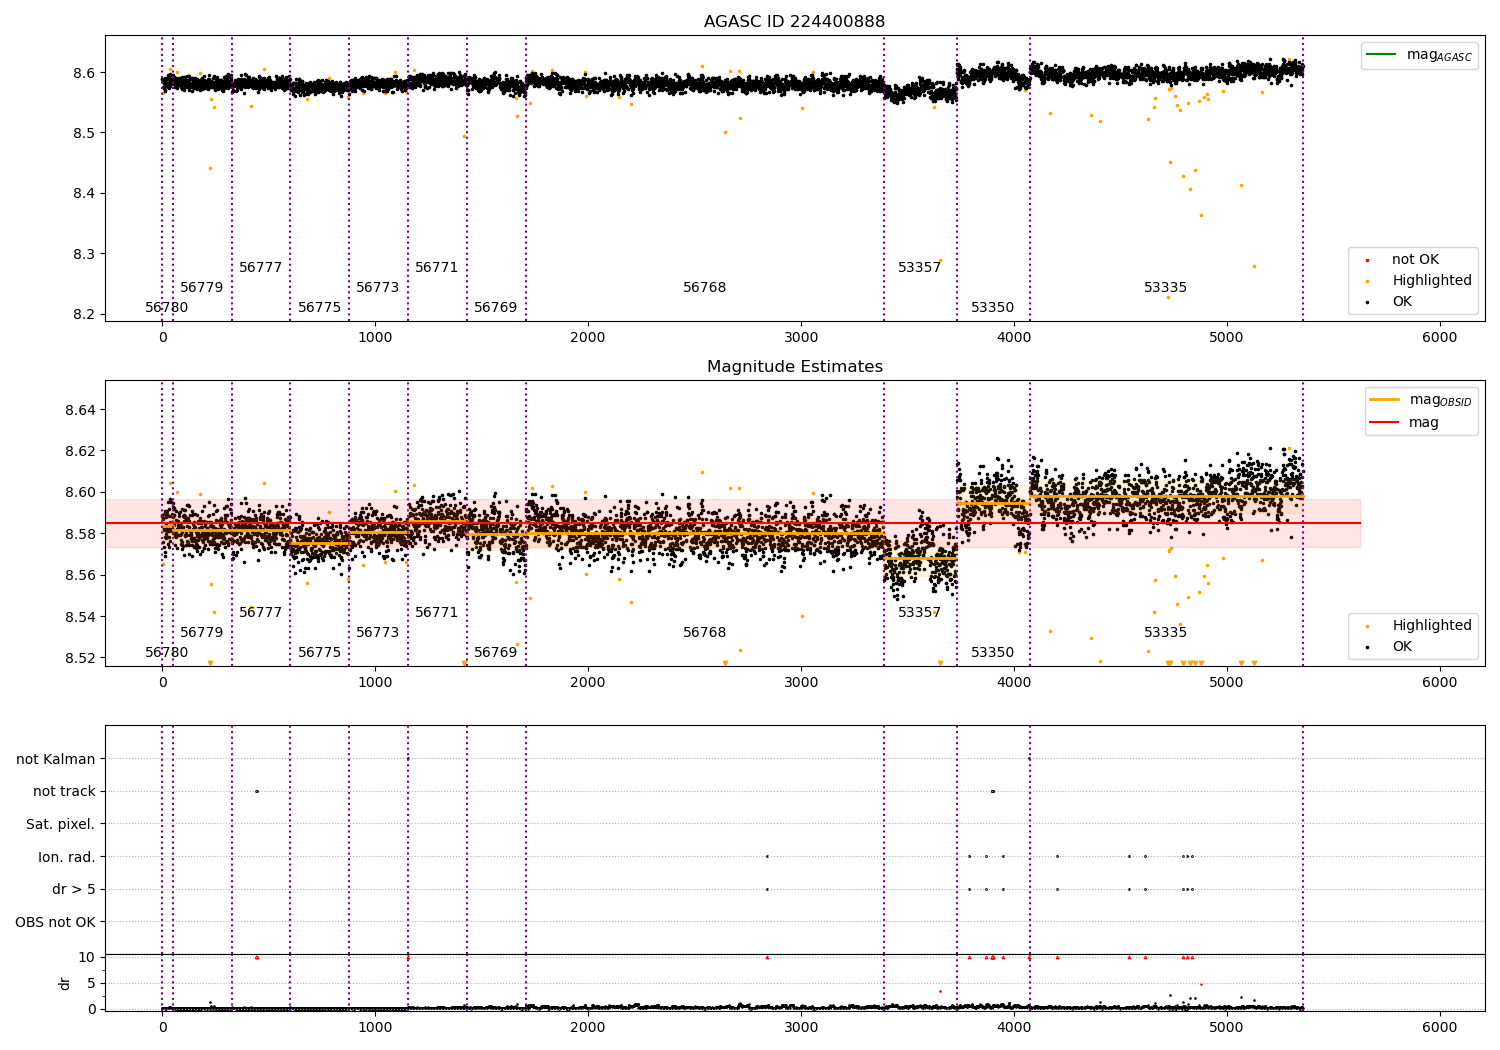The width and height of the screenshot is (1500, 1050).
Task: Click y-axis tick 8.60 on middle plot
Action: (80, 493)
